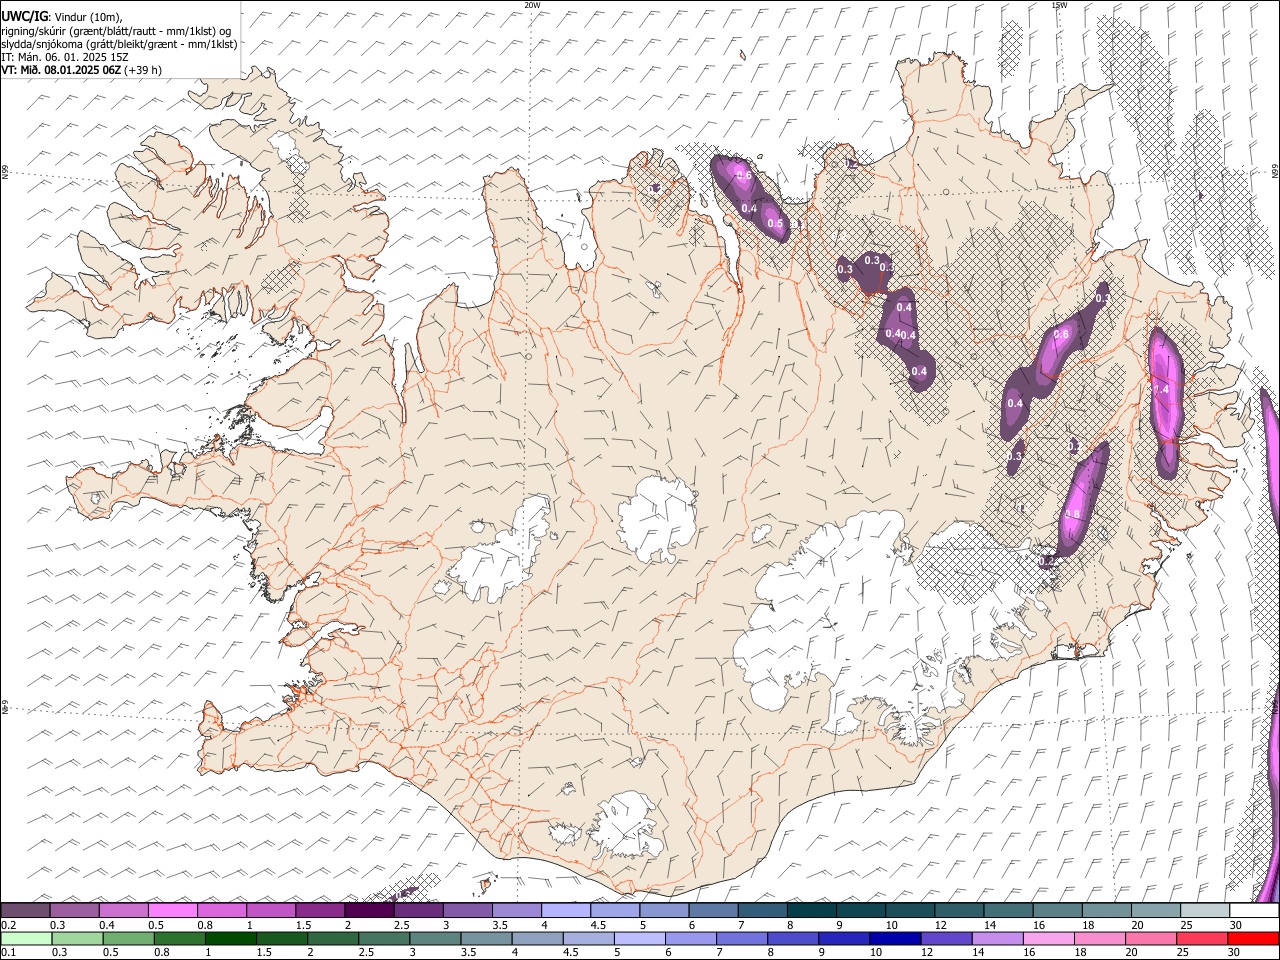Select the white swatch labelled 30 in the upper legend
This screenshot has height=960, width=1280.
tap(1253, 911)
